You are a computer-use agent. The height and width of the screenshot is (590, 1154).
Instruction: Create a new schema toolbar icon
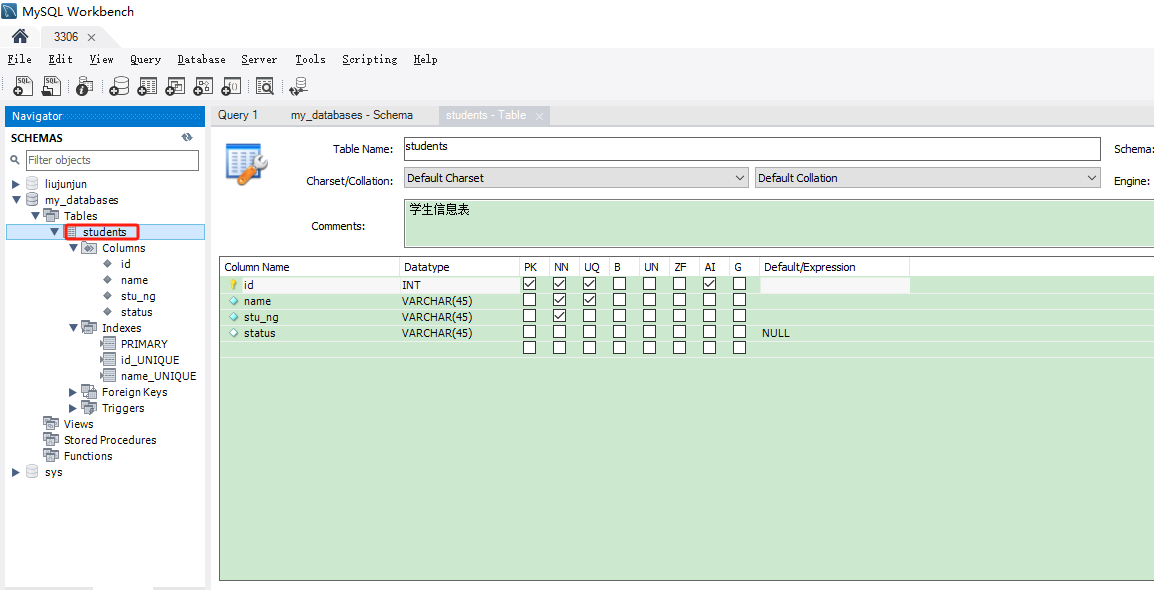(x=118, y=87)
